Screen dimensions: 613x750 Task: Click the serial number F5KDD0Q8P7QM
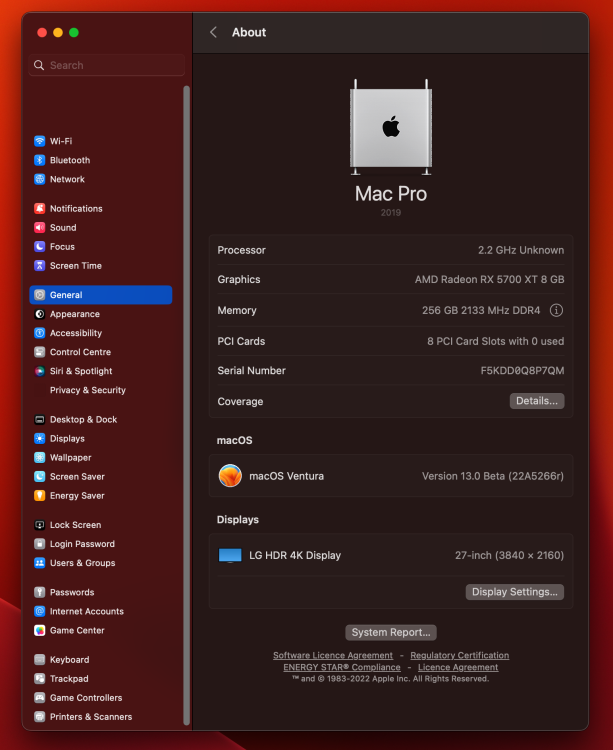[x=522, y=371]
